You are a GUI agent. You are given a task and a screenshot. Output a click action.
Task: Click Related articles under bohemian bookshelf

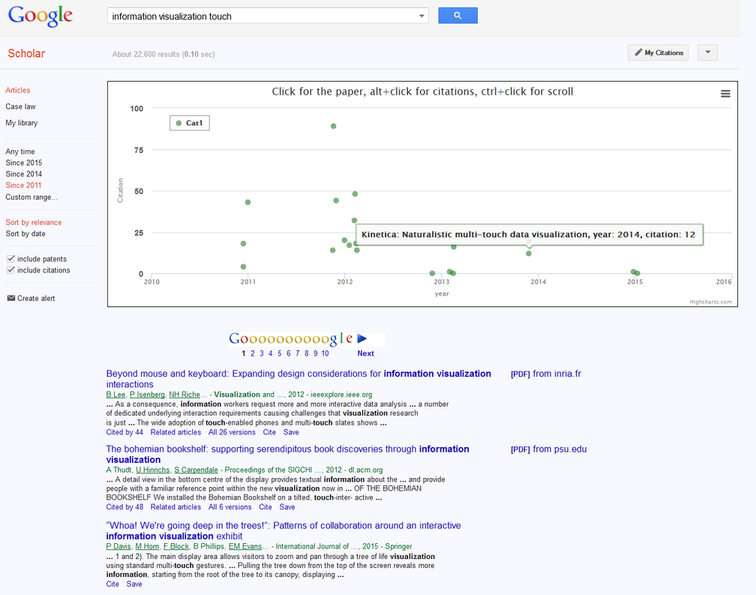(176, 507)
